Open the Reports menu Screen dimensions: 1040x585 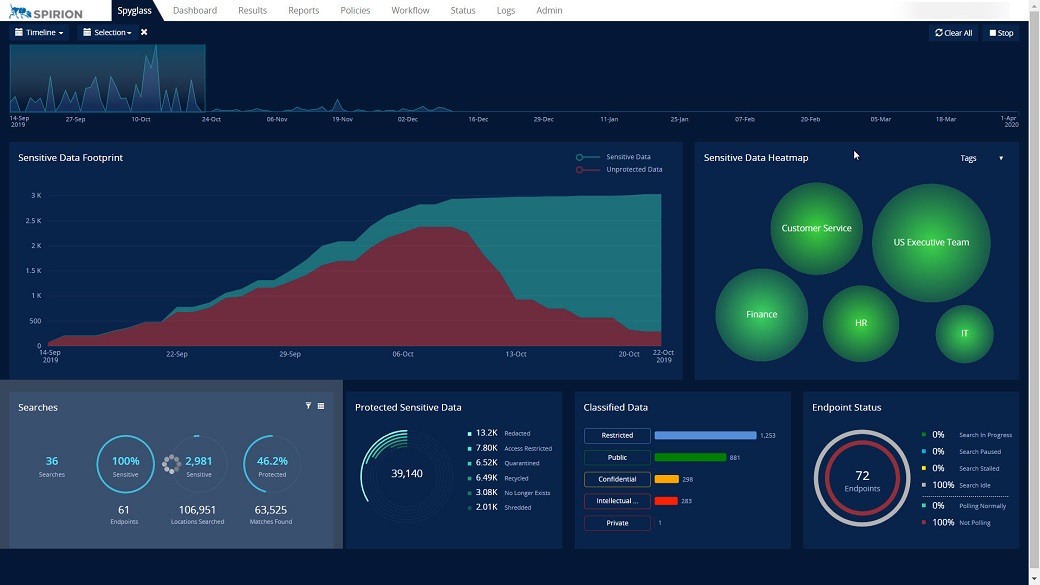pos(303,10)
